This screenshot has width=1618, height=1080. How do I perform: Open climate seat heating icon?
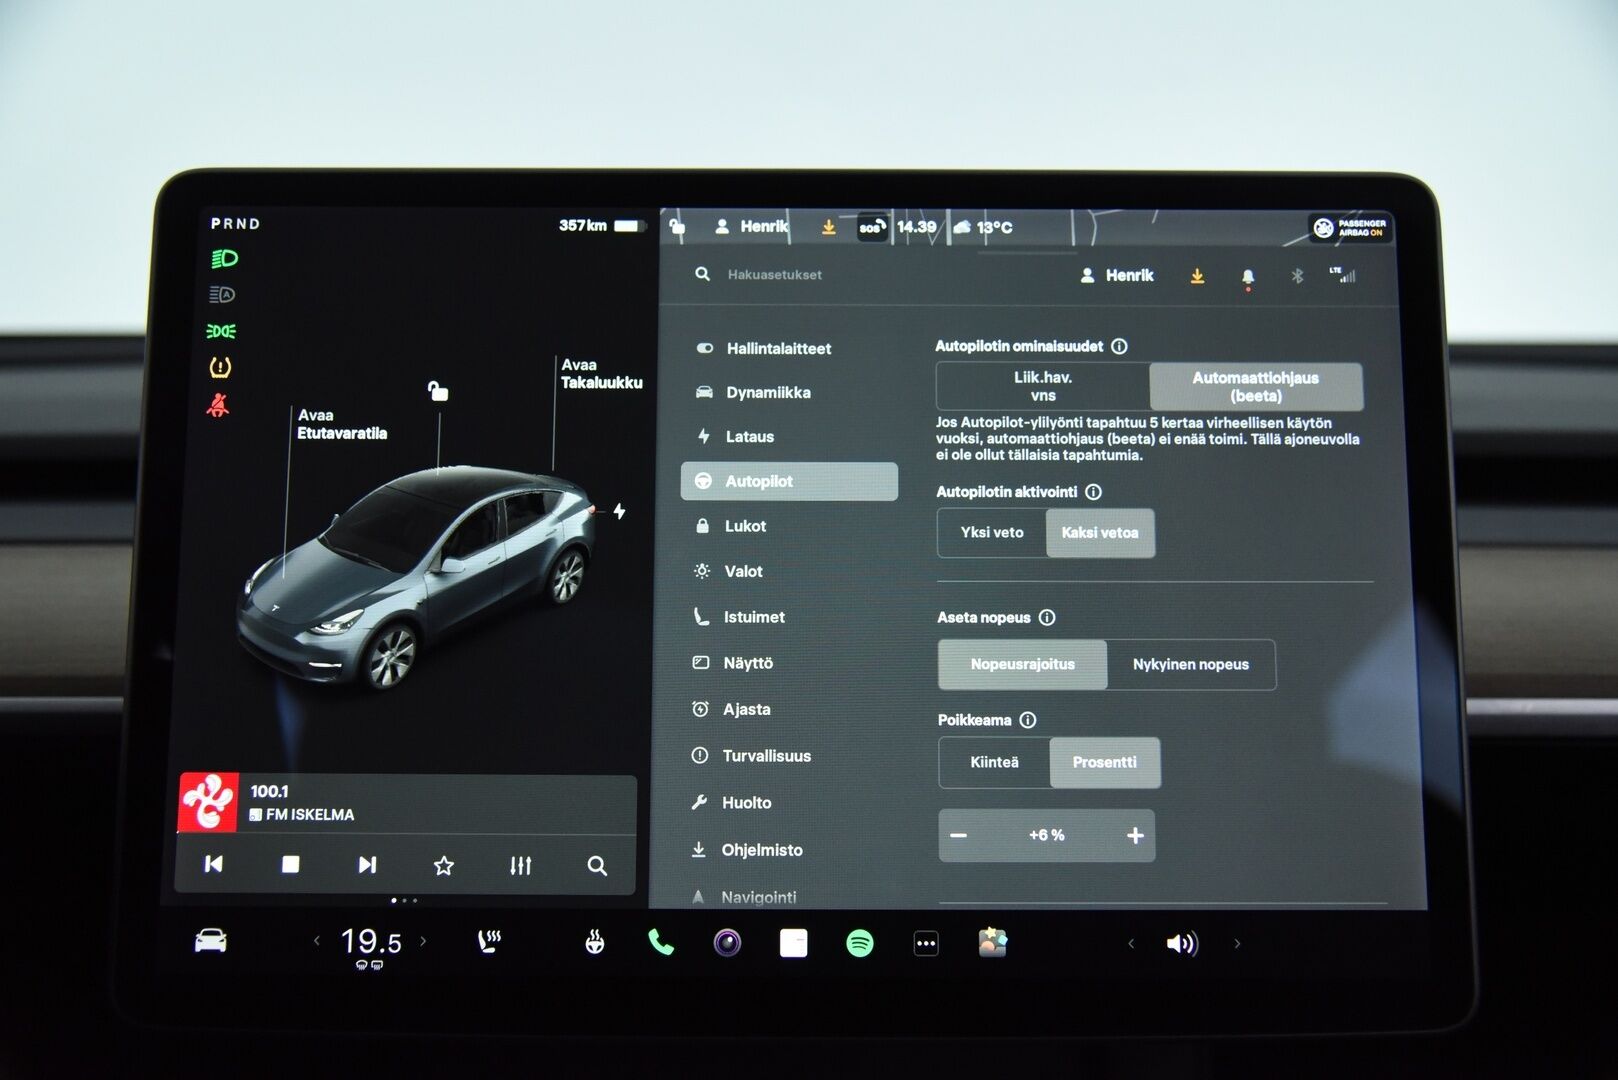pos(487,942)
